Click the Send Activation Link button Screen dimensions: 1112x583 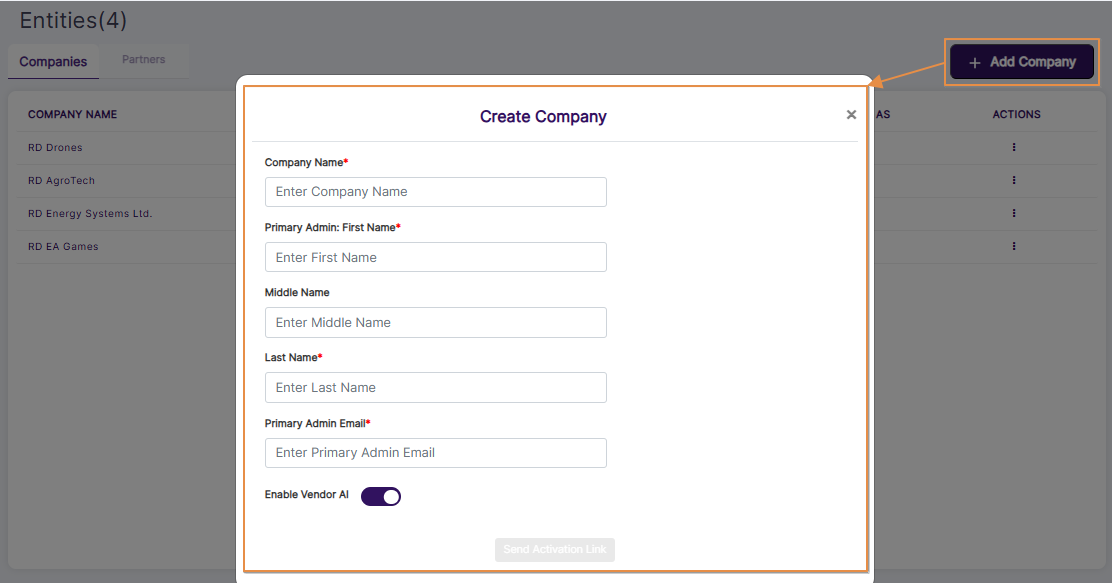click(555, 549)
